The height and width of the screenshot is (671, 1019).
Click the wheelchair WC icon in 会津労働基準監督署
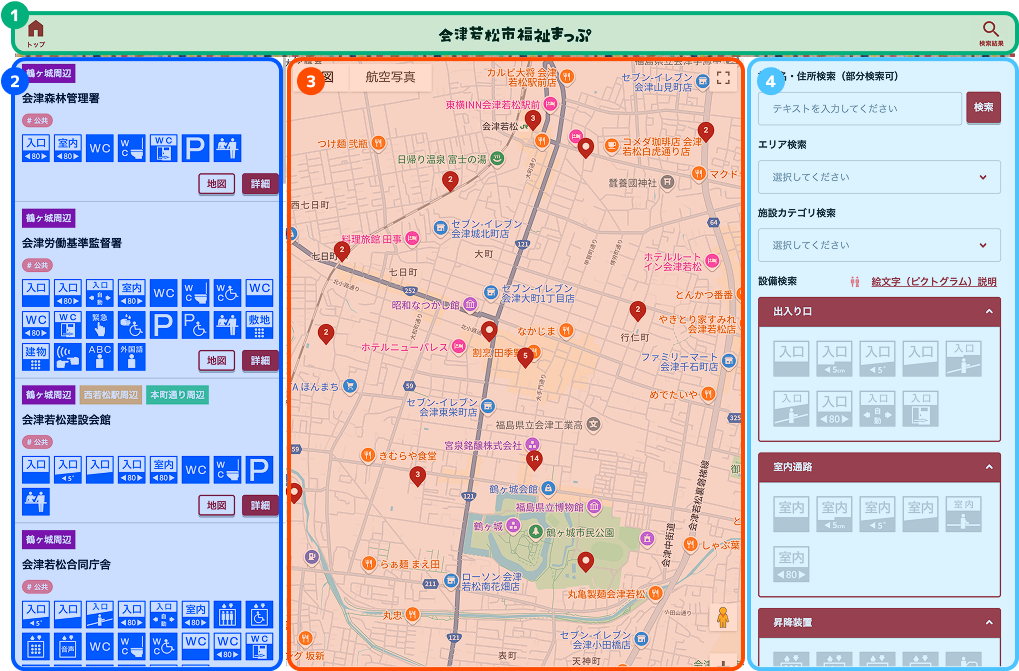pyautogui.click(x=227, y=293)
